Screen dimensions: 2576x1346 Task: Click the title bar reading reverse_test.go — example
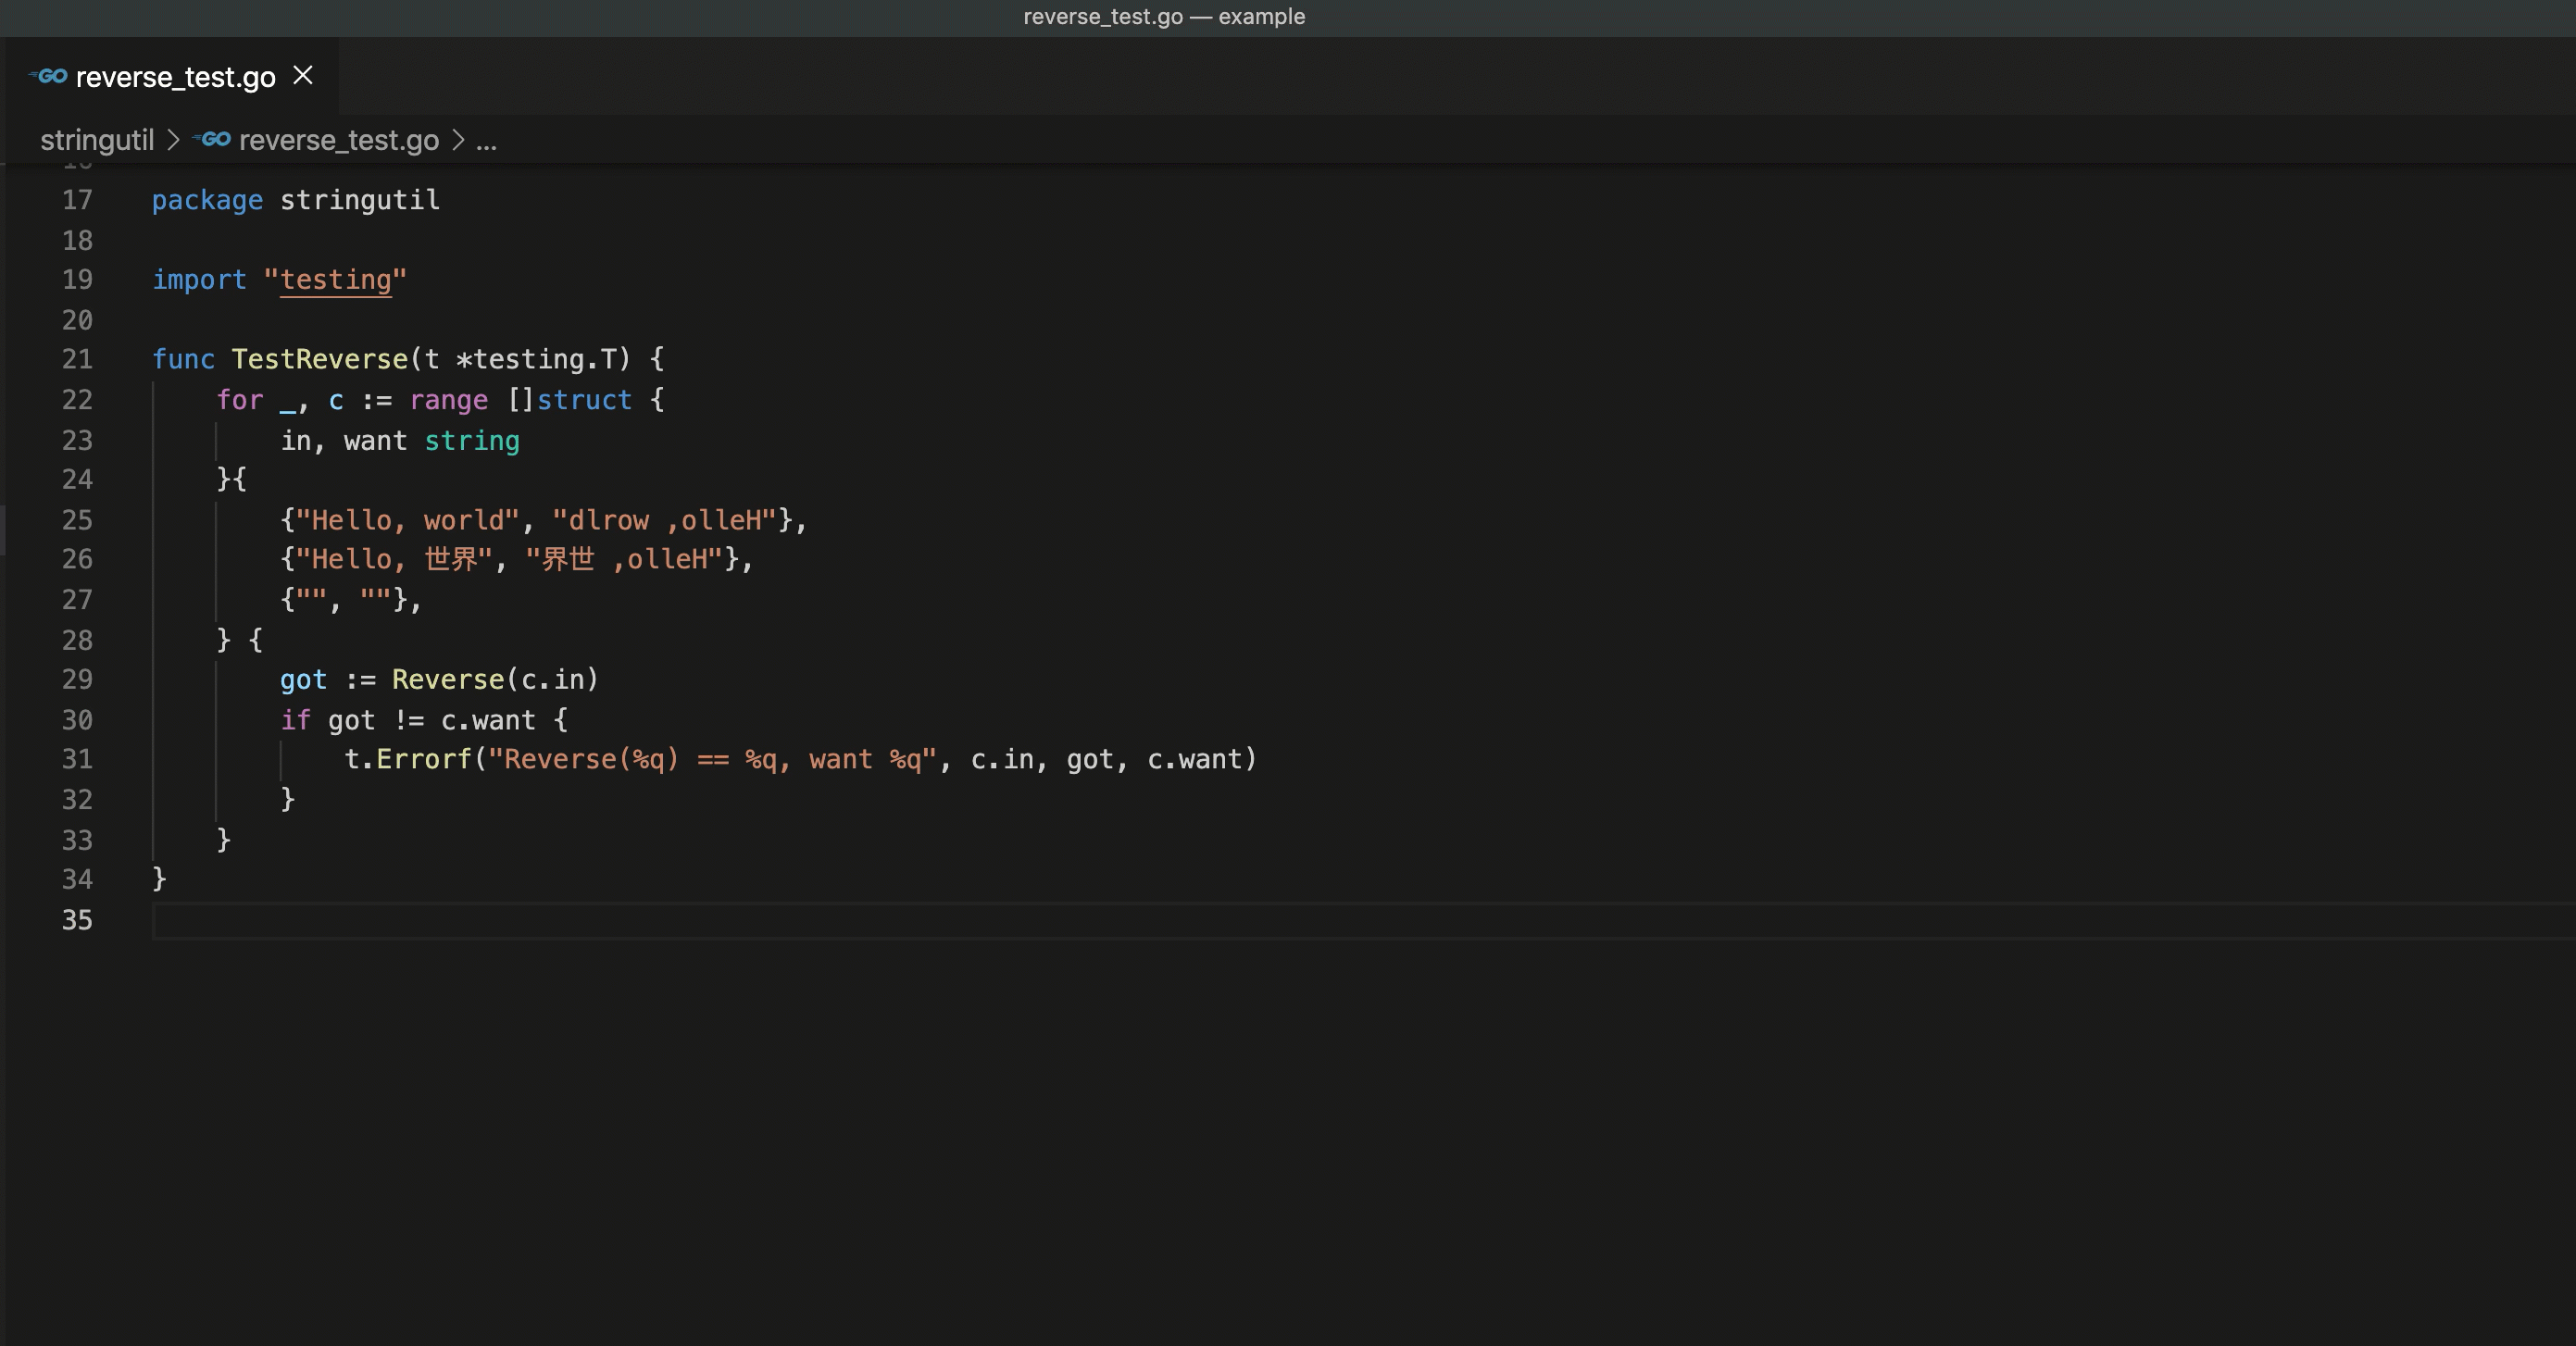click(x=1163, y=16)
